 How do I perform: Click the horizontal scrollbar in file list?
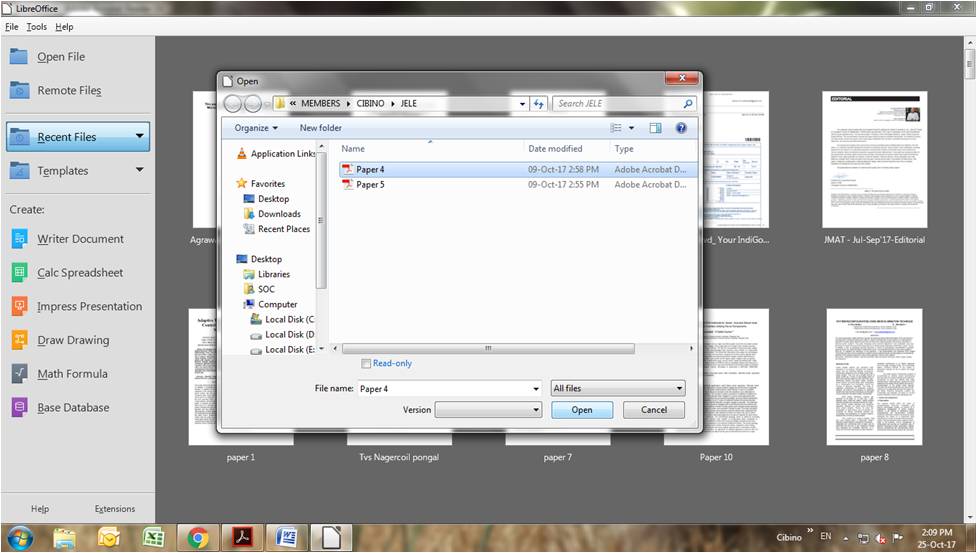488,348
